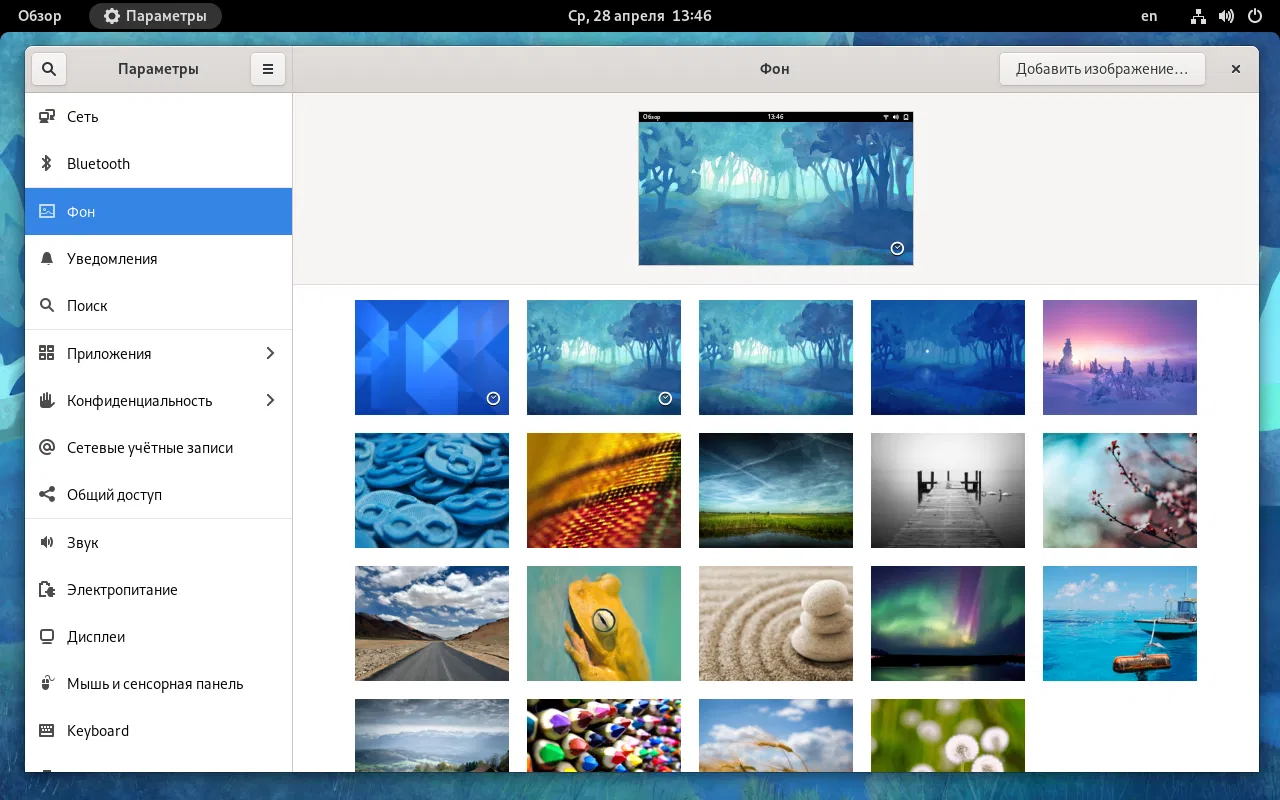Open the search in Параметры sidebar
Screen dimensions: 1280x800
click(x=49, y=69)
